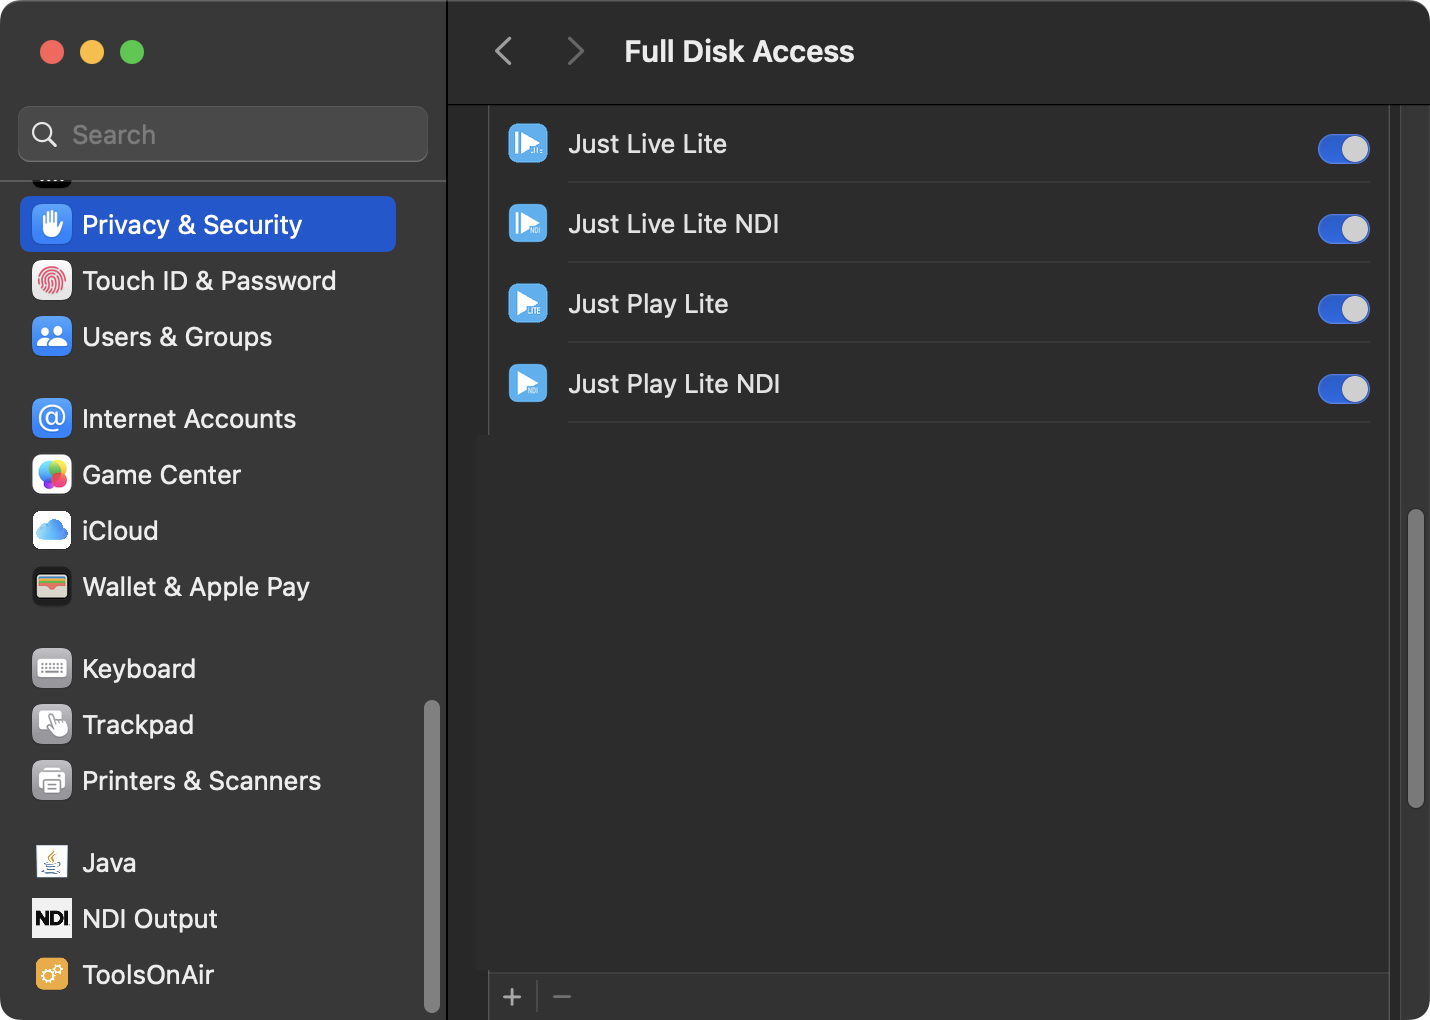Go forward with the right chevron

click(x=575, y=51)
